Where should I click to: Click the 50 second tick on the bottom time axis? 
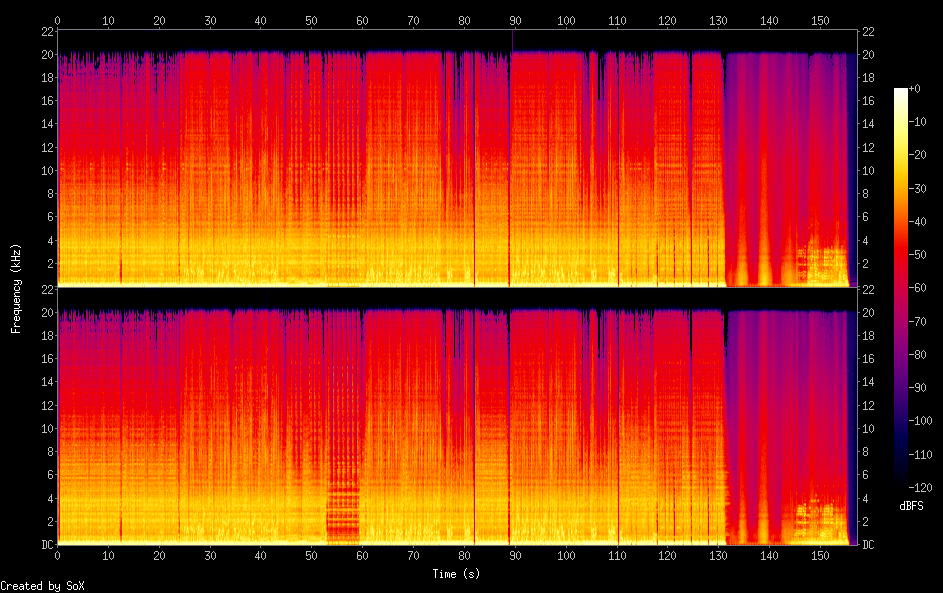312,555
